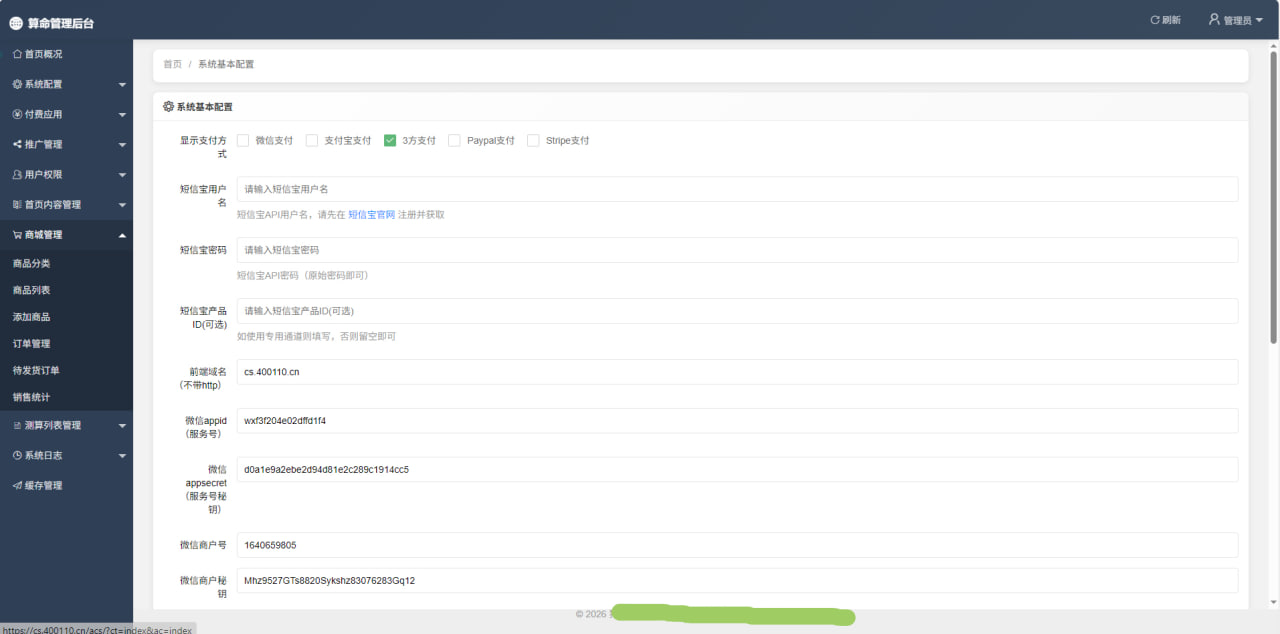The width and height of the screenshot is (1280, 634).
Task: Click the gear icon beside 系统配置 in sidebar
Action: point(17,84)
